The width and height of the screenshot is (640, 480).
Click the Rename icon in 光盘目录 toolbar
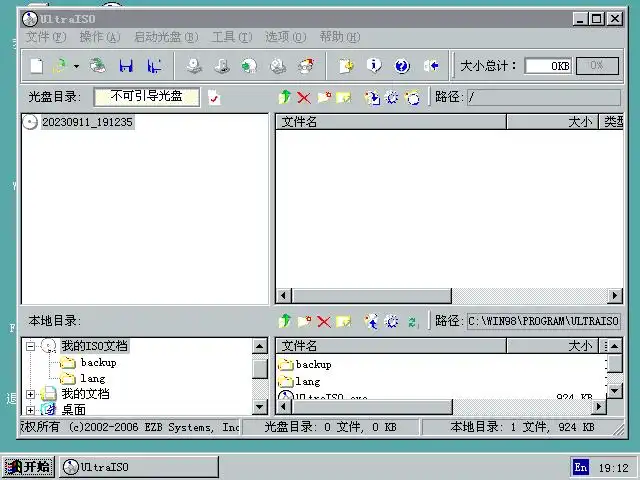pyautogui.click(x=344, y=98)
